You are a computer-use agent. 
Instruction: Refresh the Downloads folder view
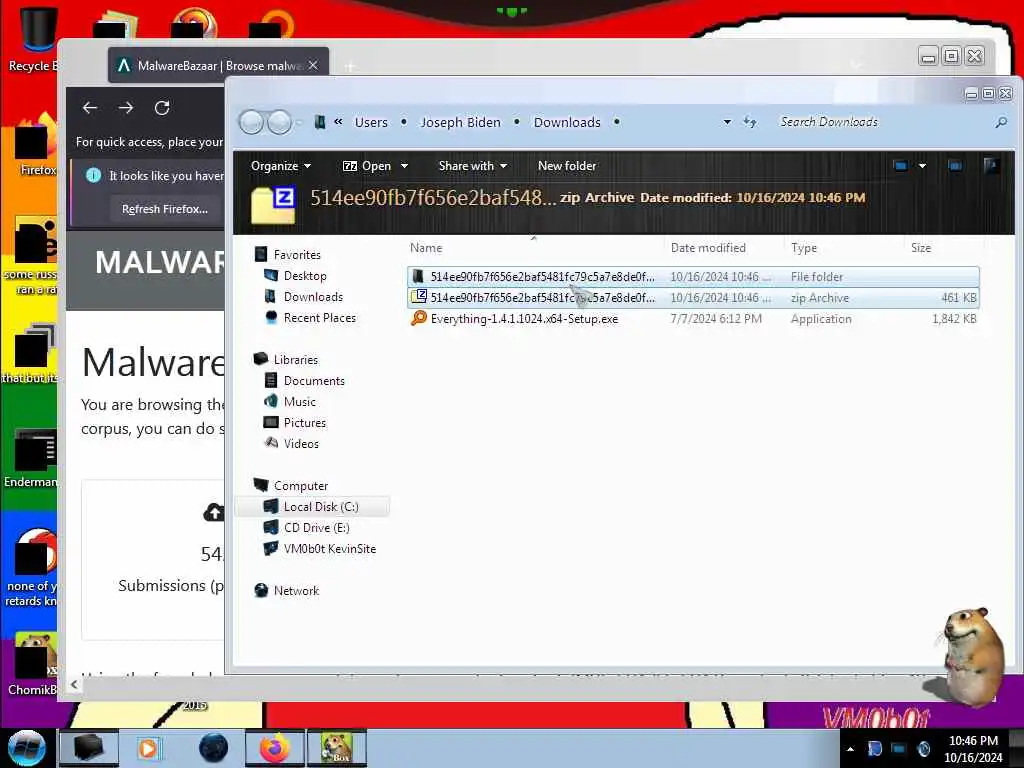pyautogui.click(x=750, y=122)
